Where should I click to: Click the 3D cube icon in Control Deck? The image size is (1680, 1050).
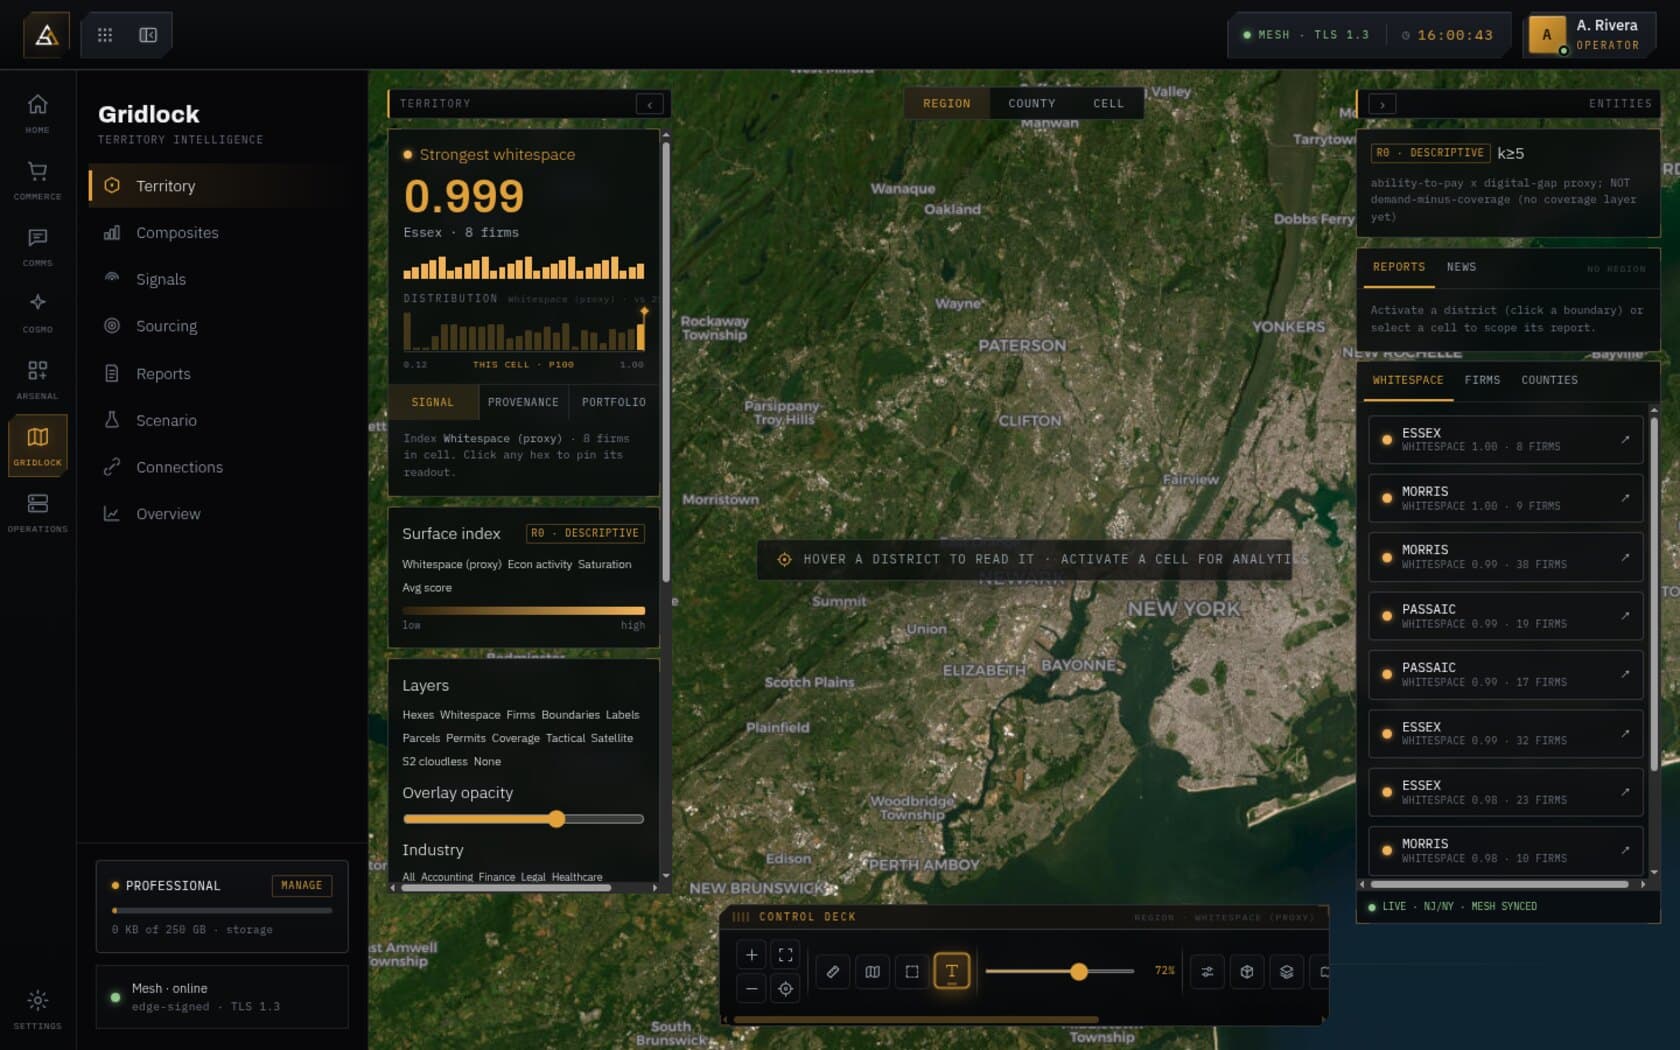coord(1247,971)
